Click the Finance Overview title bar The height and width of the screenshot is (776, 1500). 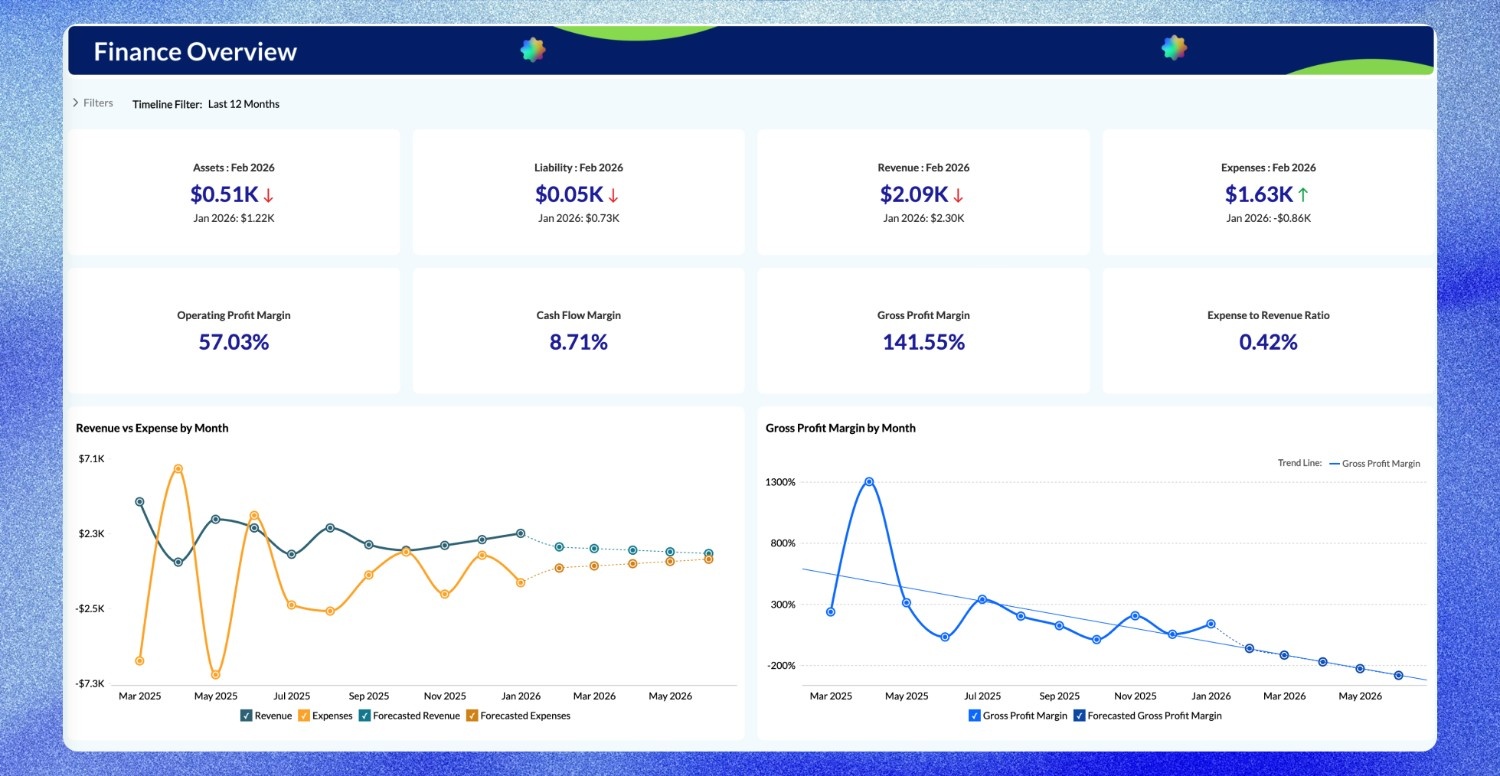pos(194,51)
